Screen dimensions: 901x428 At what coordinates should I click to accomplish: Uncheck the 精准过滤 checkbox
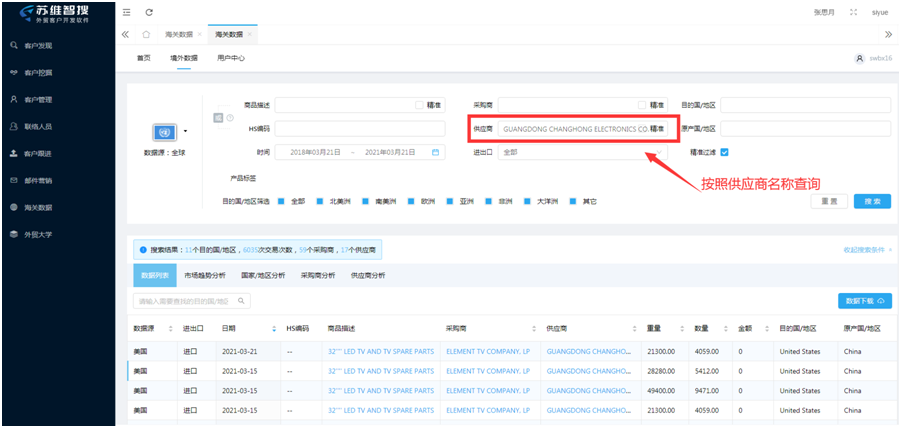tap(725, 152)
